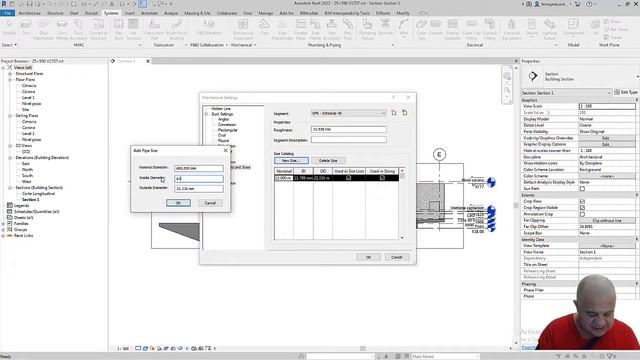The width and height of the screenshot is (640, 360).
Task: Toggle the Annotation Crop checkbox
Action: (582, 214)
